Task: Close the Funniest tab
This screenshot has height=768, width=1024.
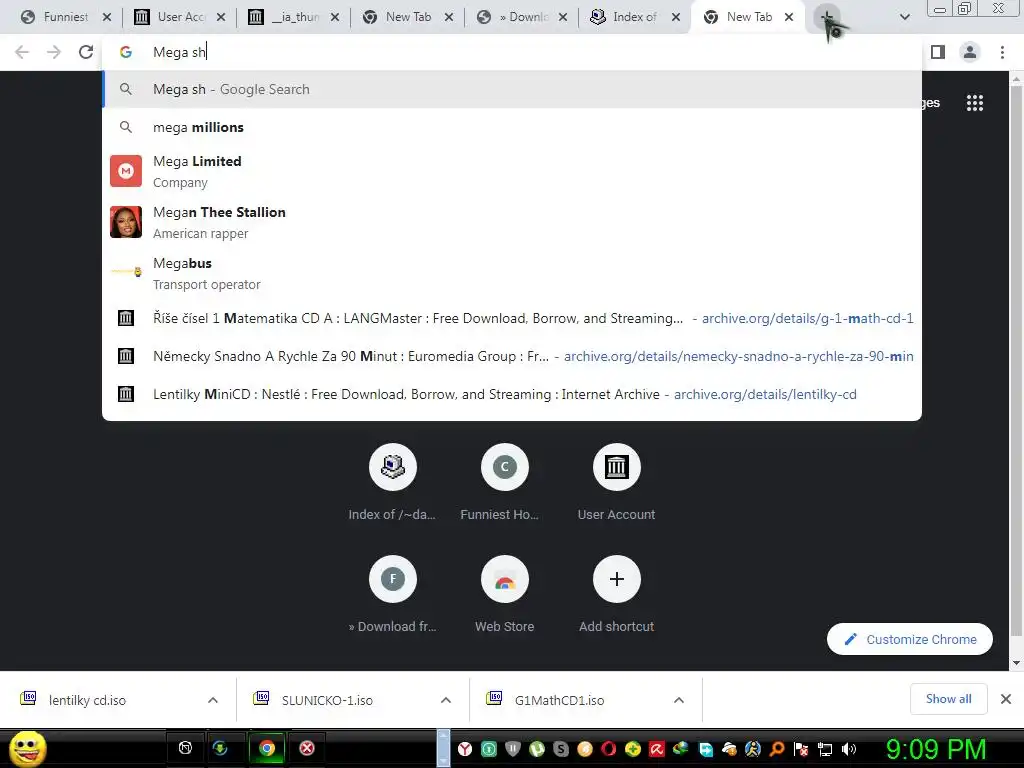Action: (107, 17)
